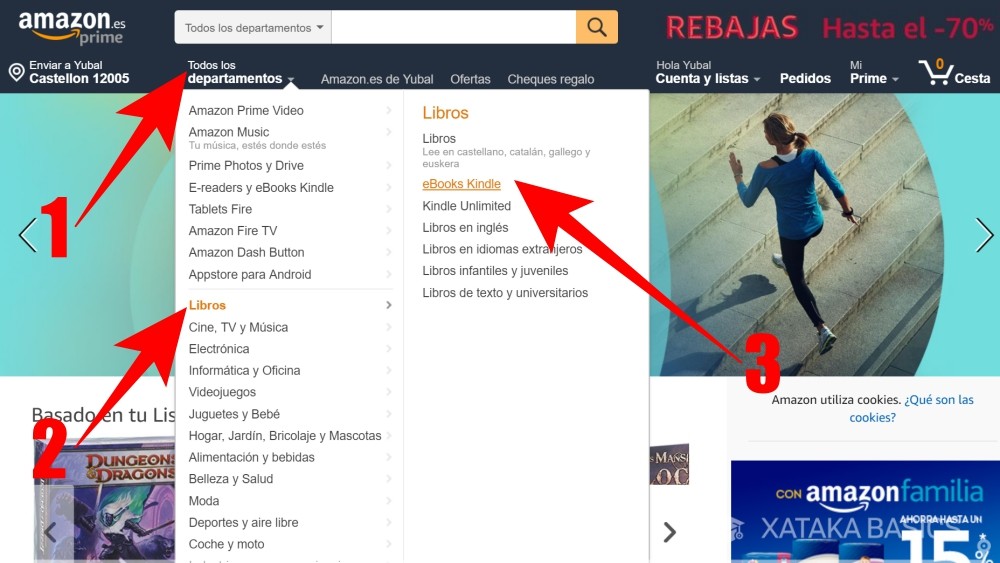Open Cheques regalo link

click(550, 79)
